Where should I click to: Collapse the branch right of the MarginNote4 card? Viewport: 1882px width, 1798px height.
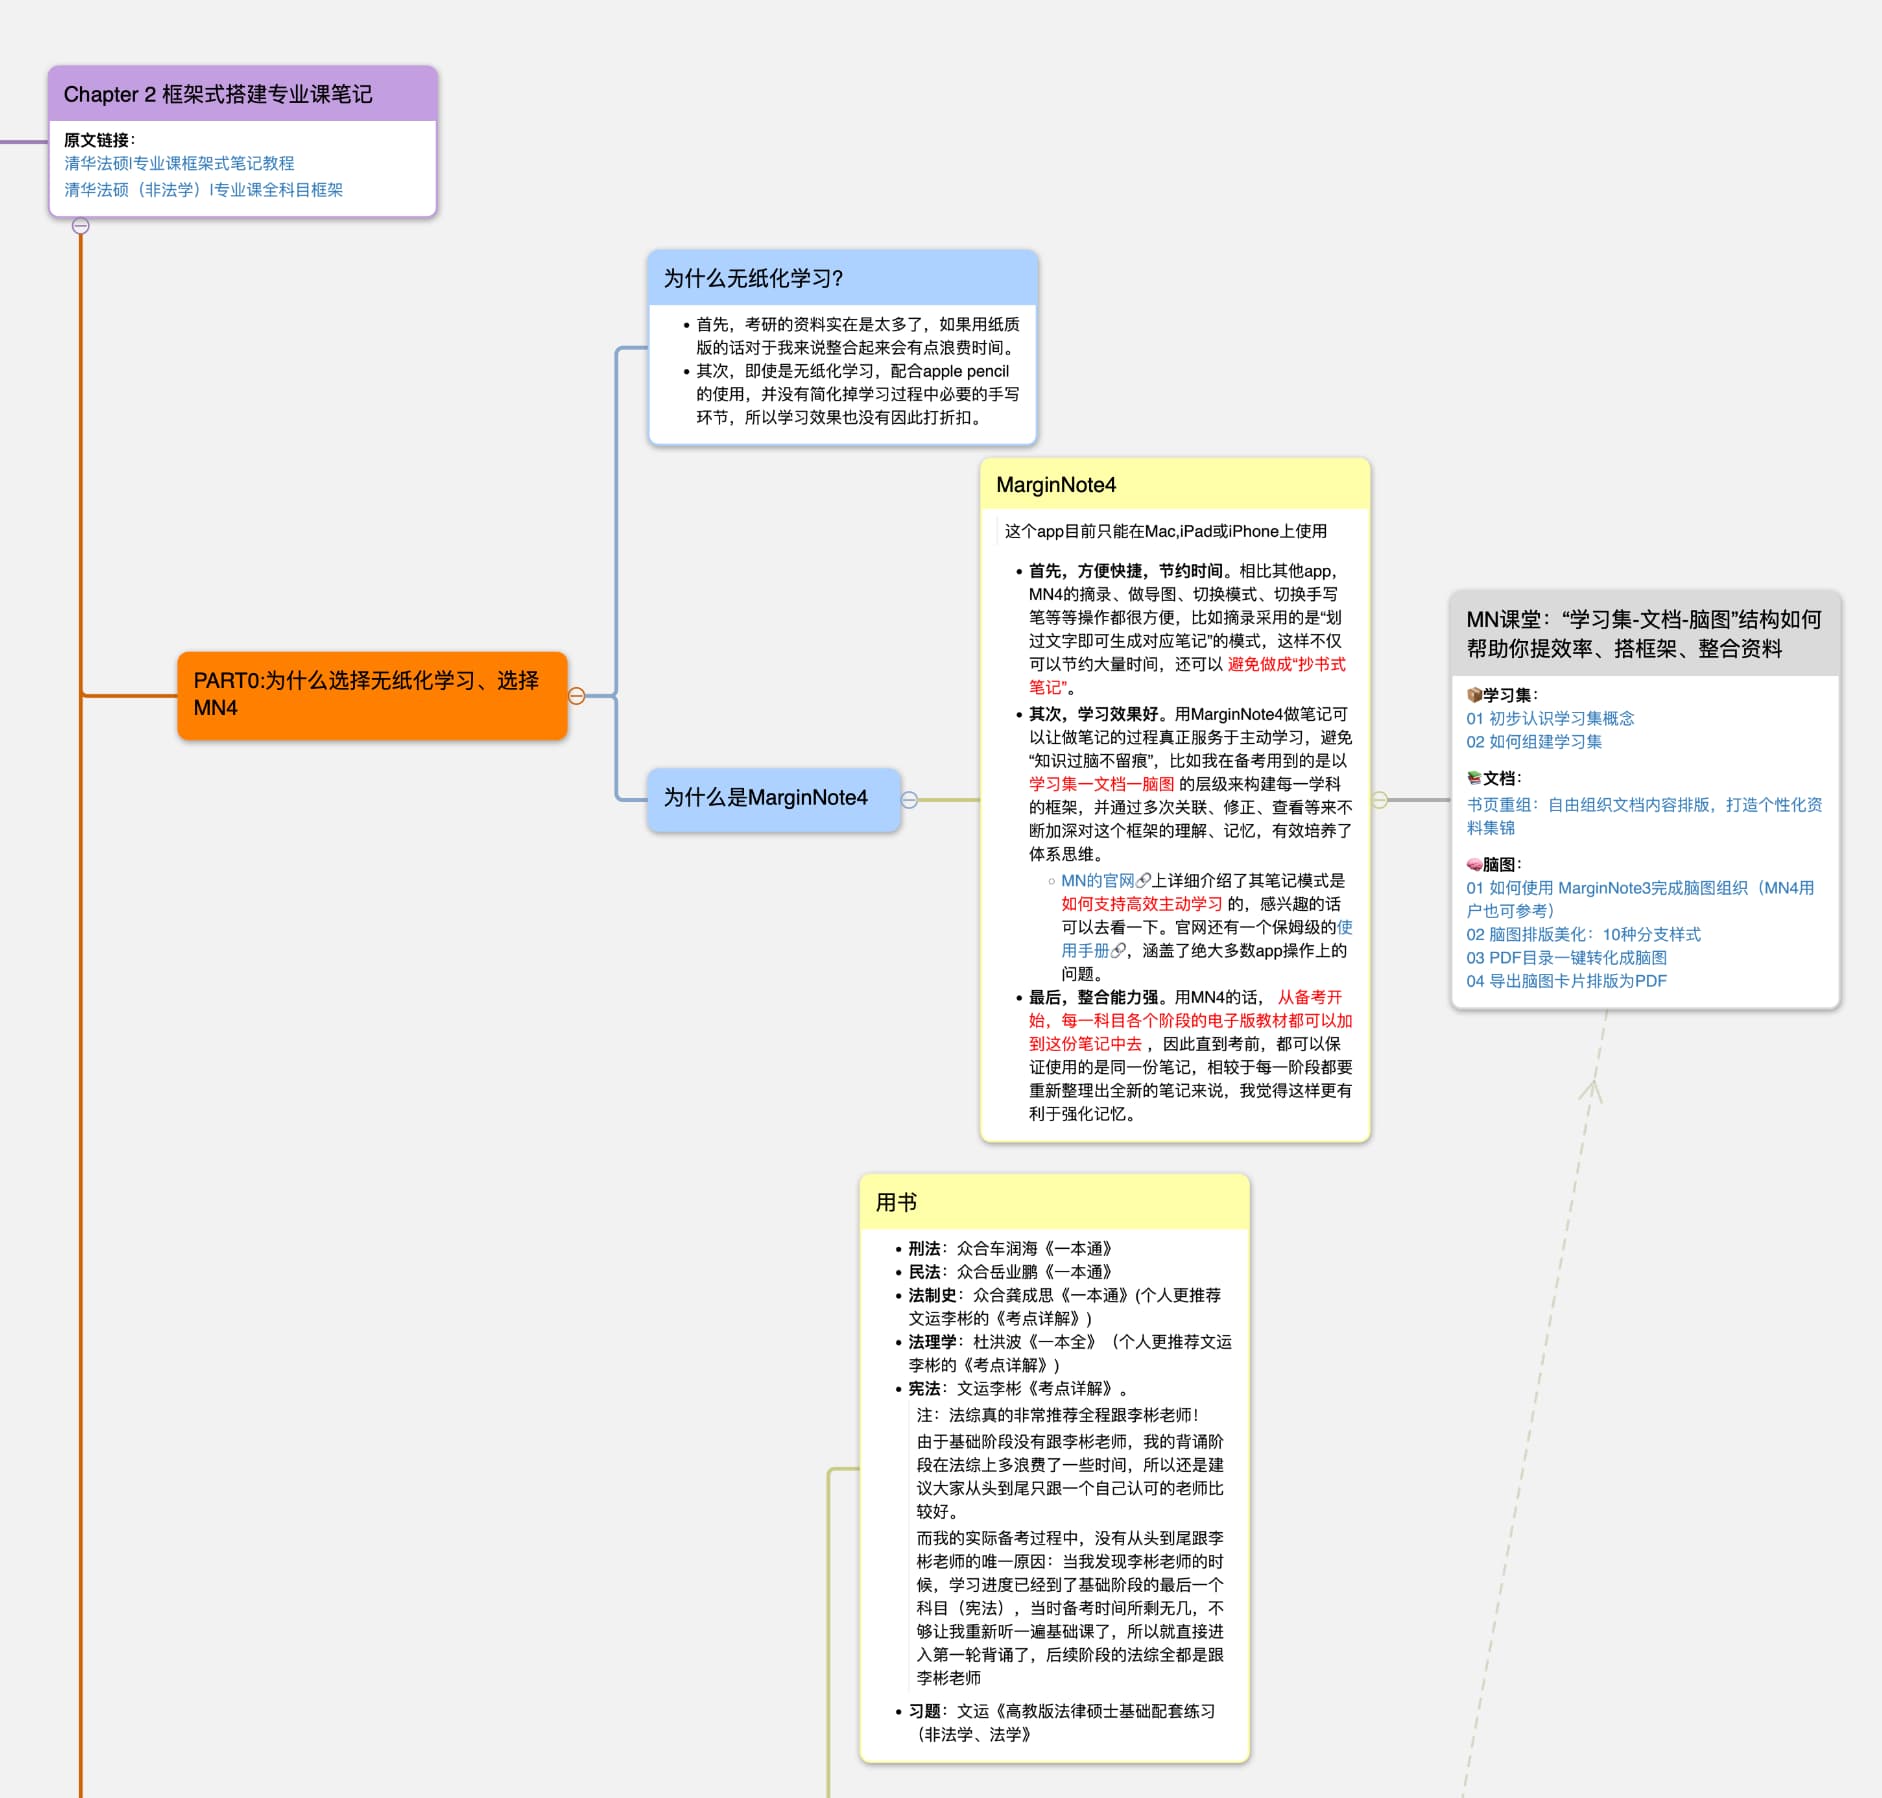click(x=1380, y=800)
